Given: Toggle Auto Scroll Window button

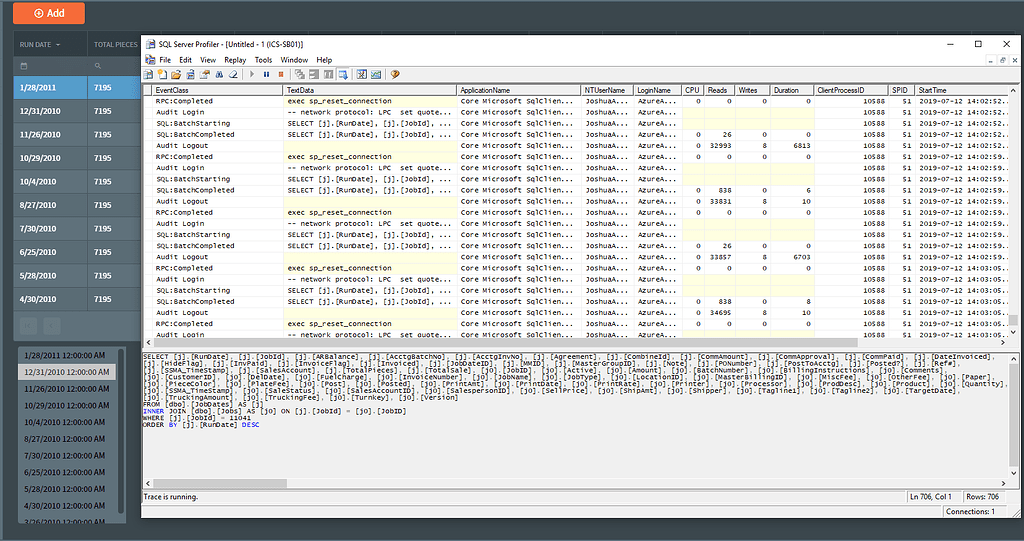Looking at the screenshot, I should pyautogui.click(x=343, y=74).
